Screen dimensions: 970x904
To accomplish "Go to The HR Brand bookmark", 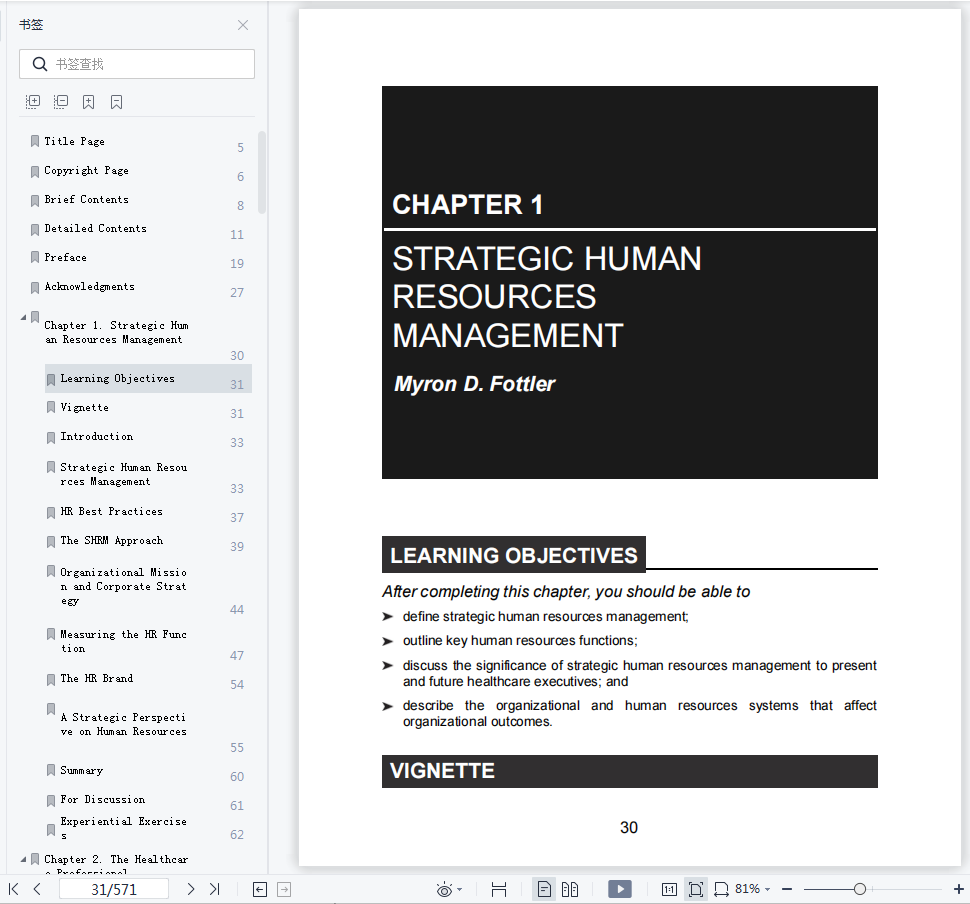I will pos(97,678).
